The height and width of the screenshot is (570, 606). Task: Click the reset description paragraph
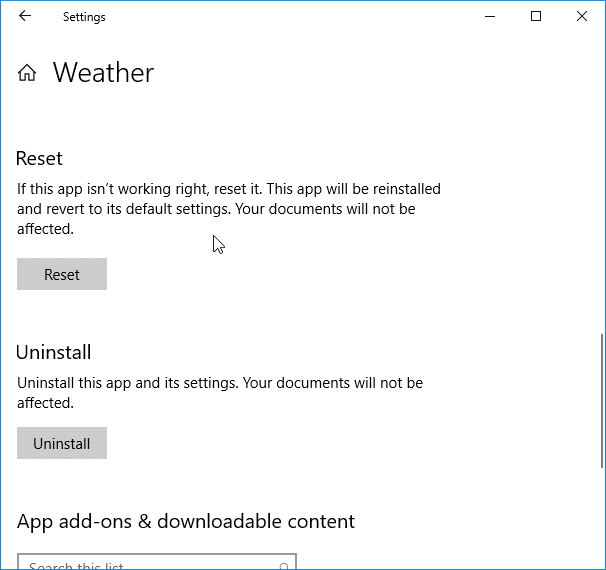pos(229,209)
